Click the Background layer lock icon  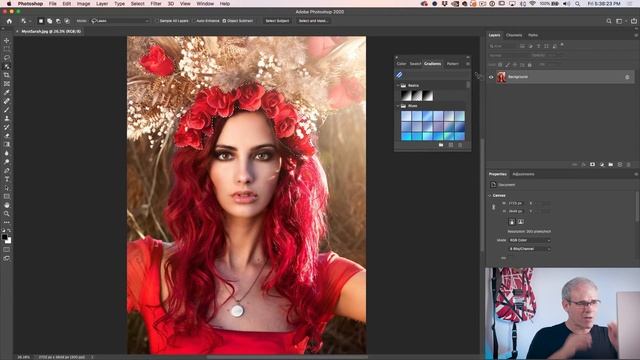pos(627,77)
